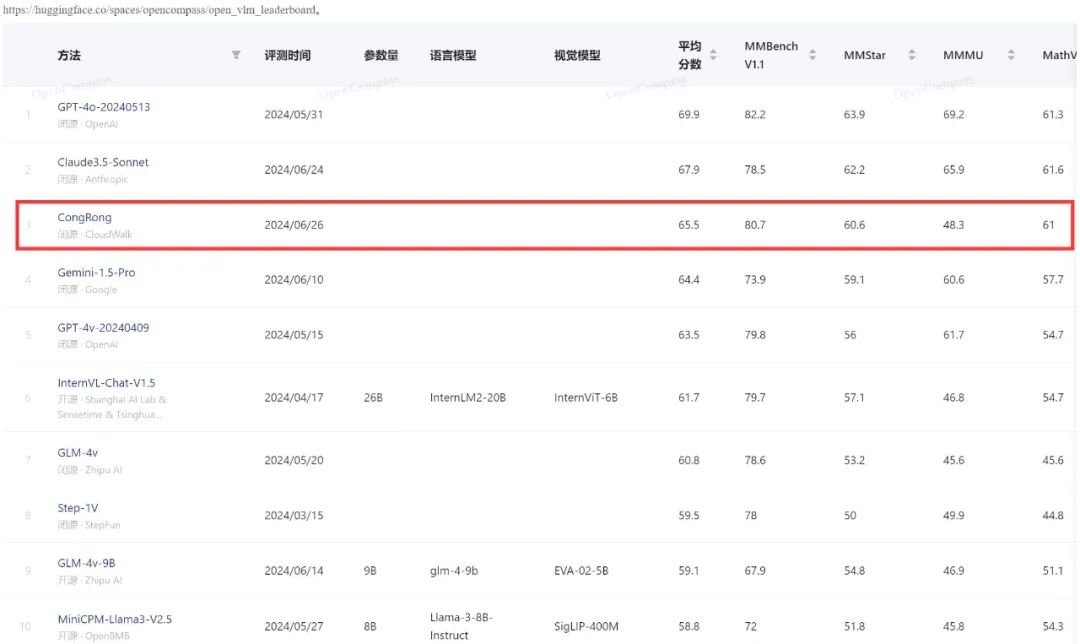Open the GLM-4v model link

(x=77, y=453)
